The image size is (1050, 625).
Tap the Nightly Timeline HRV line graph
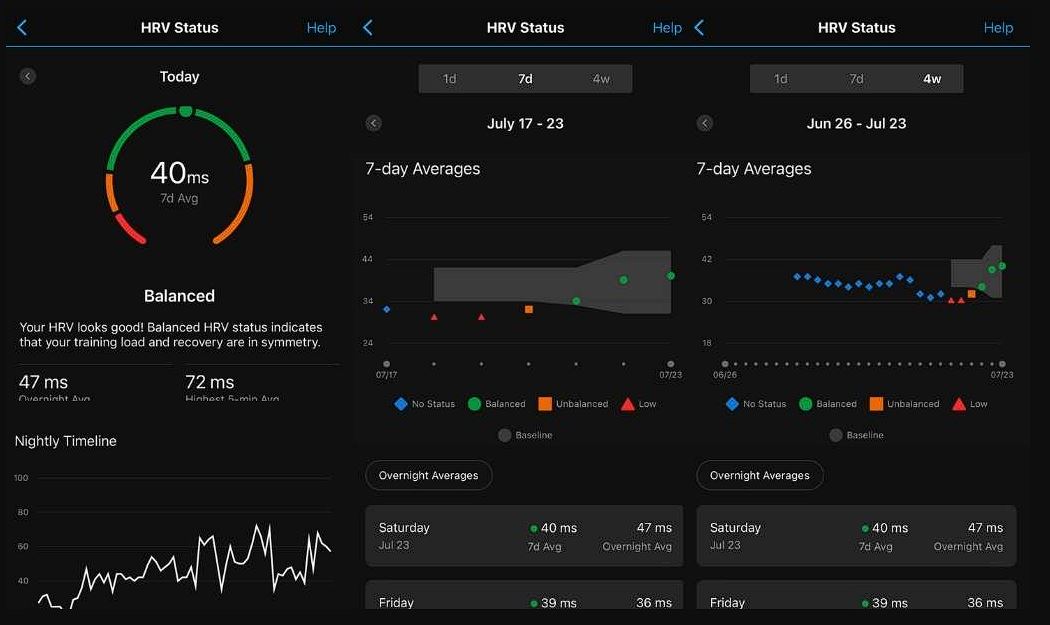(x=185, y=566)
